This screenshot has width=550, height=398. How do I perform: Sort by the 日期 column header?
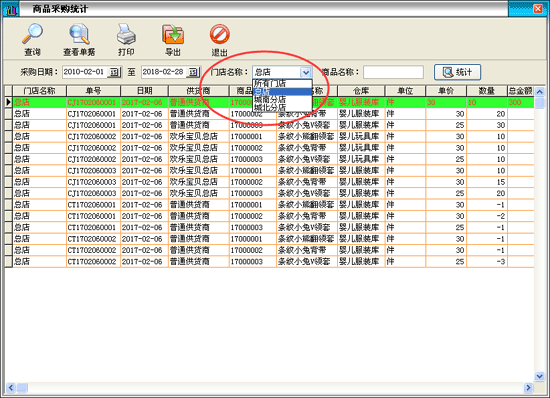point(144,91)
